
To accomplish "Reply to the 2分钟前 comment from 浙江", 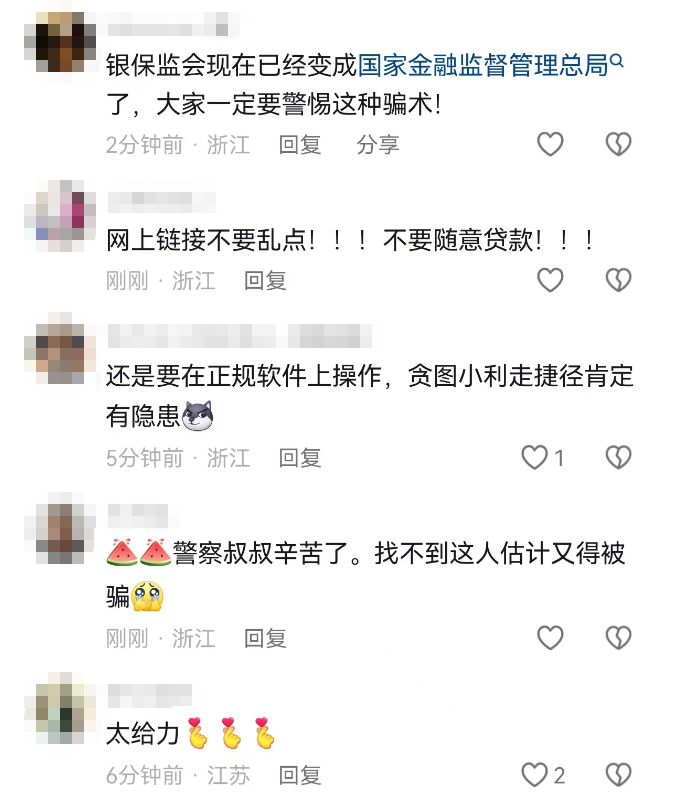I will (x=300, y=145).
